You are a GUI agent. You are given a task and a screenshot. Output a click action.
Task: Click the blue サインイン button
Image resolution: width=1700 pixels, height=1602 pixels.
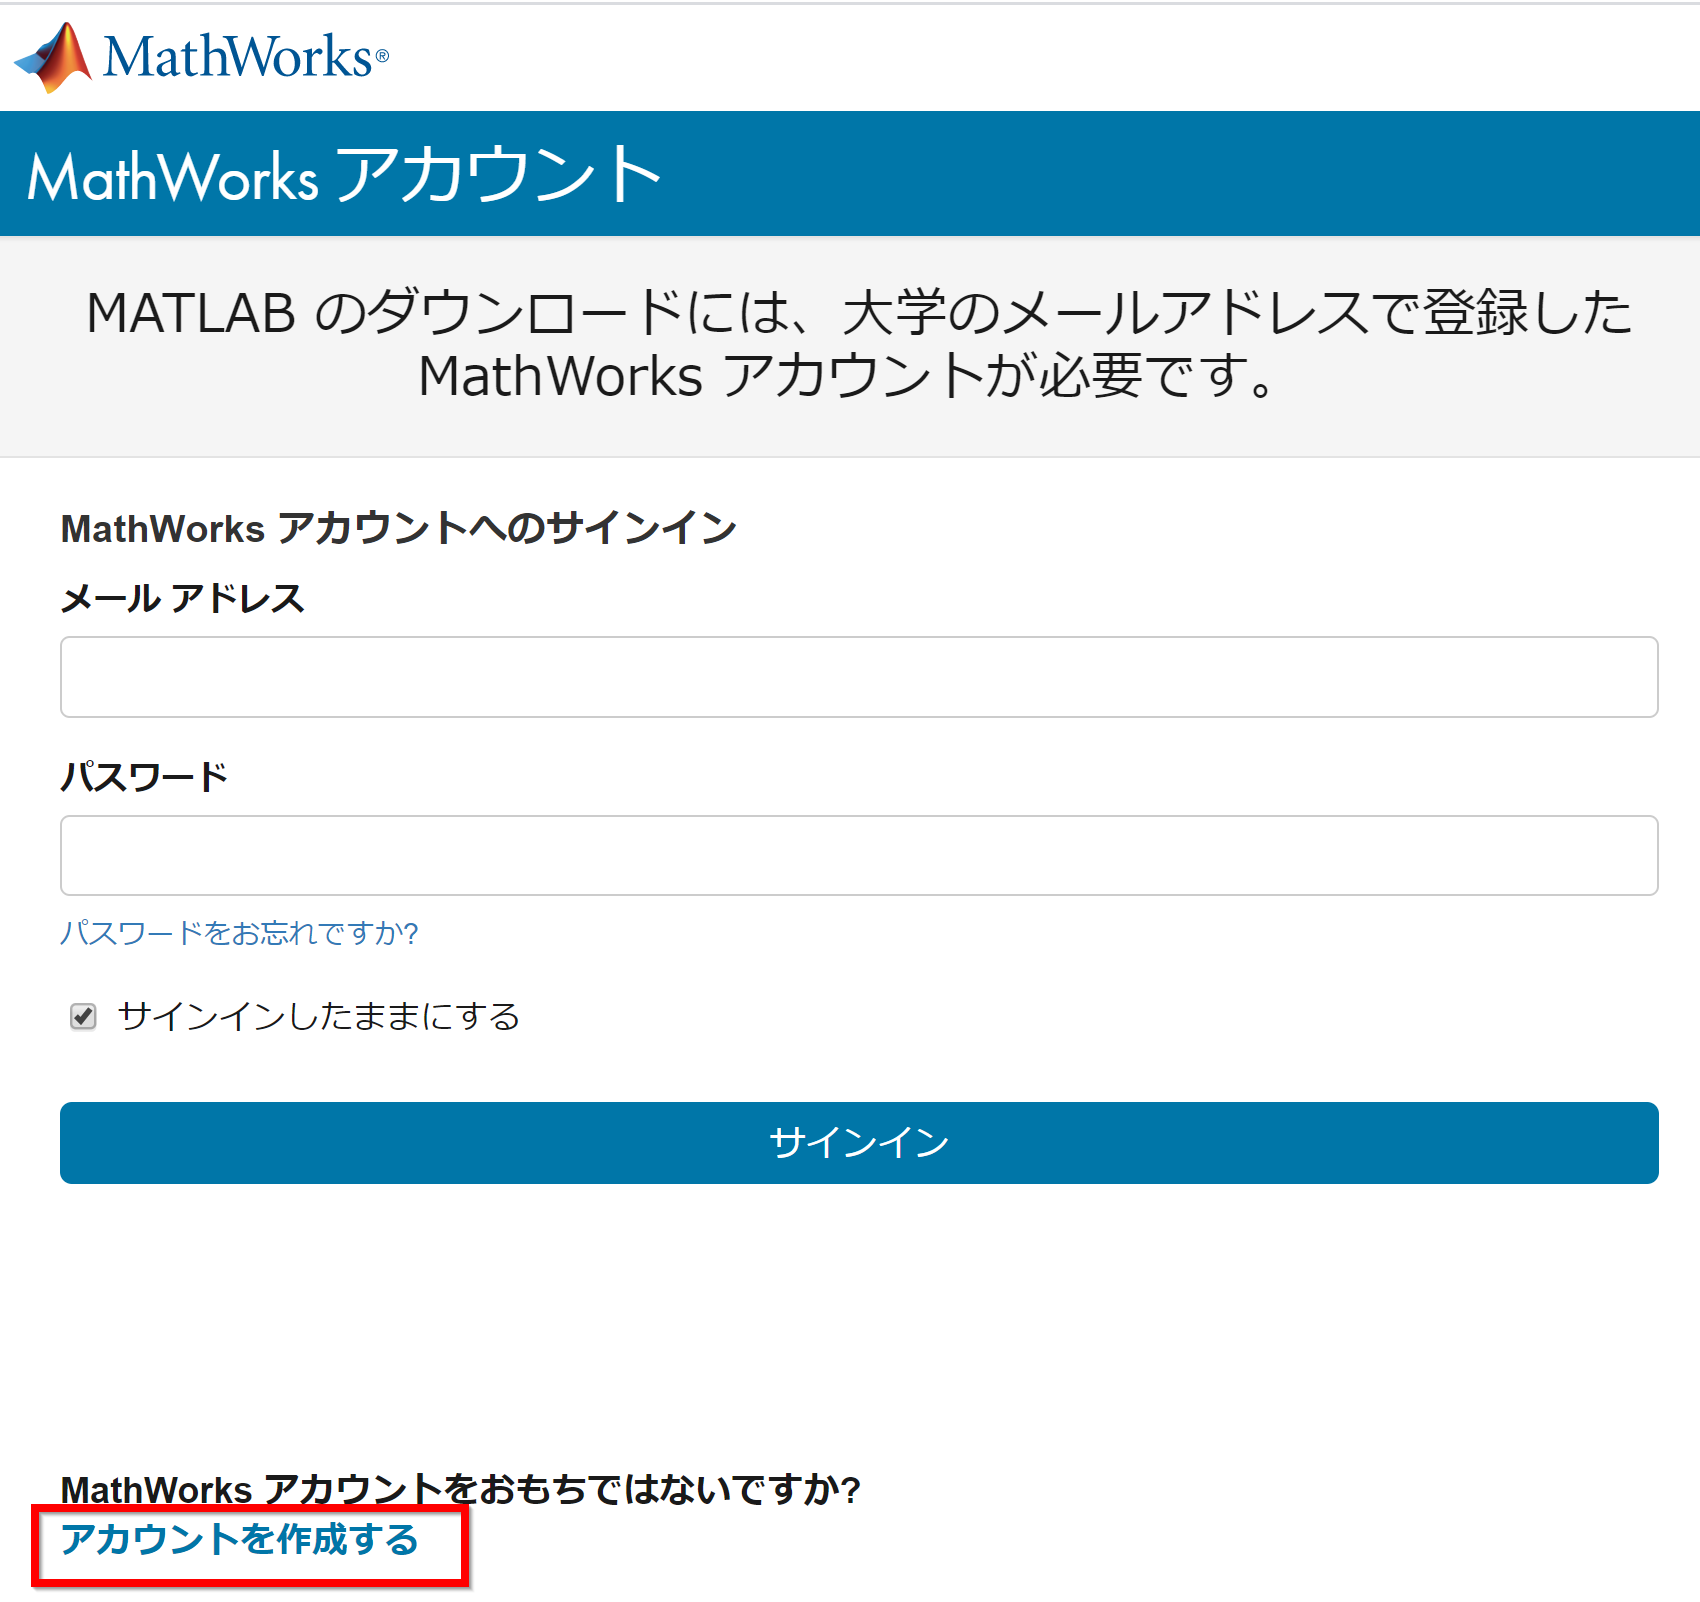point(859,1143)
